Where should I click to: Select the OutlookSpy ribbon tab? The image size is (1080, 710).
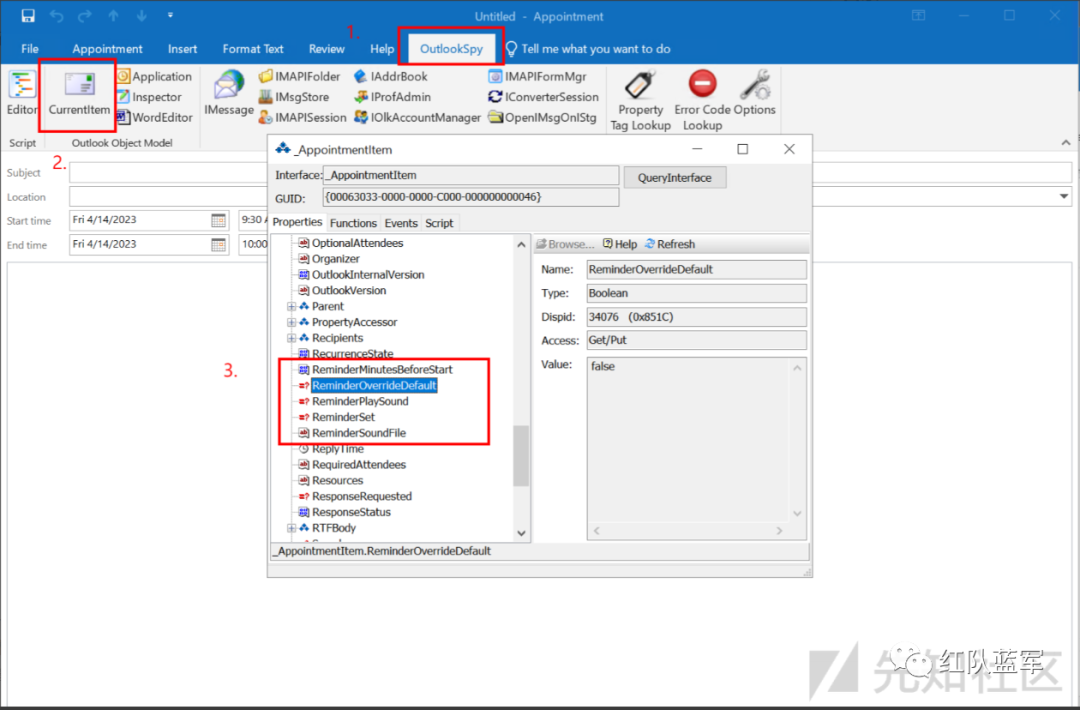click(451, 49)
